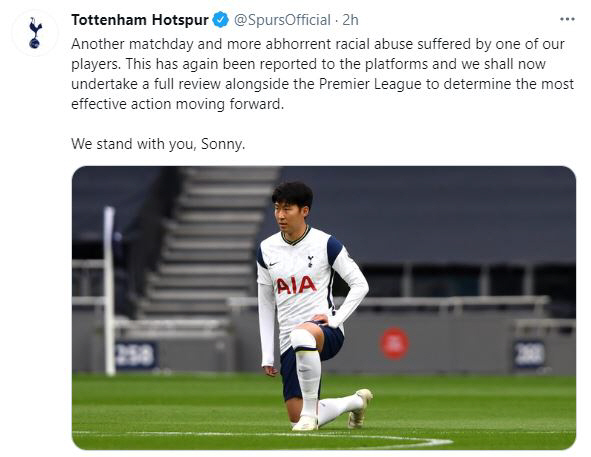Screen dimensions: 591x457
Task: Click the white corner flag pole in photo
Action: tap(110, 291)
